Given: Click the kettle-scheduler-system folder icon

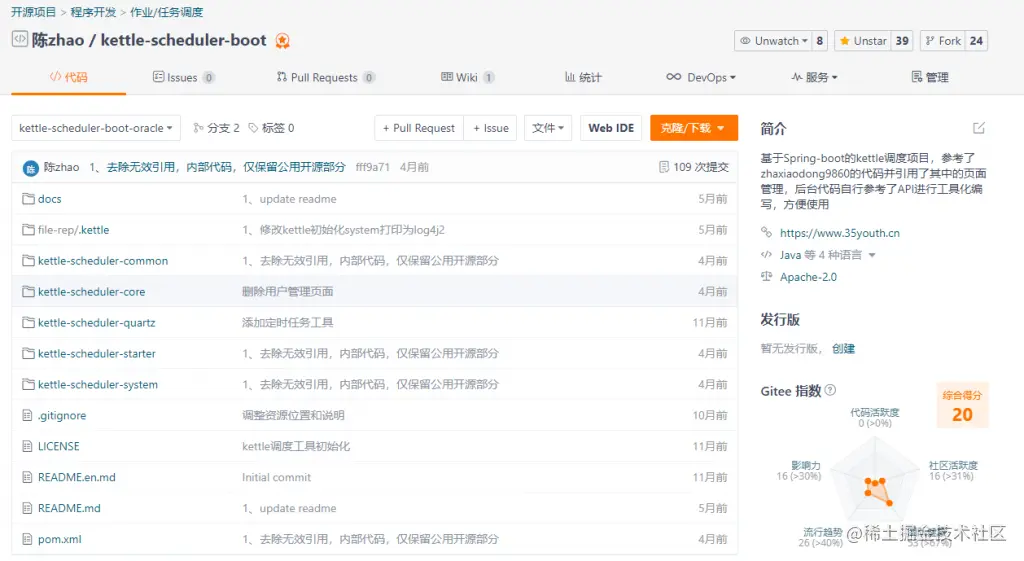Looking at the screenshot, I should point(28,384).
